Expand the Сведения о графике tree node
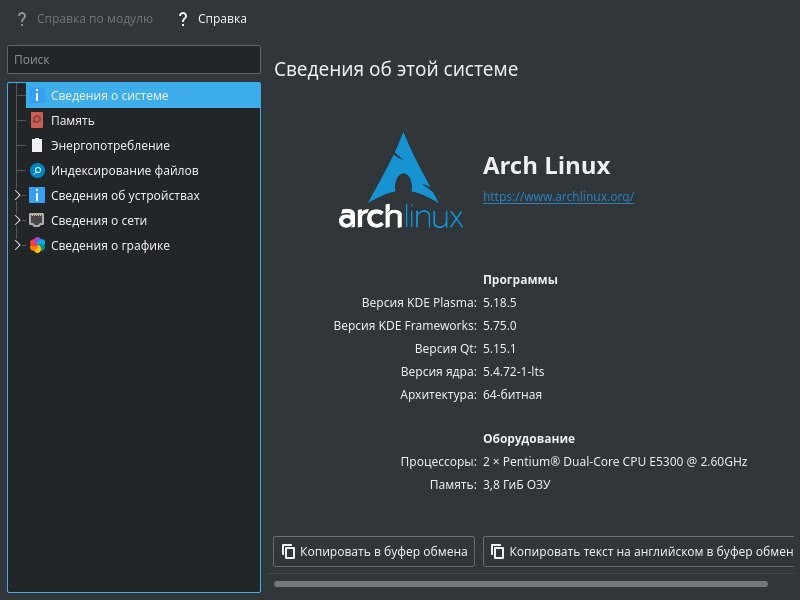This screenshot has width=800, height=600. tap(17, 245)
